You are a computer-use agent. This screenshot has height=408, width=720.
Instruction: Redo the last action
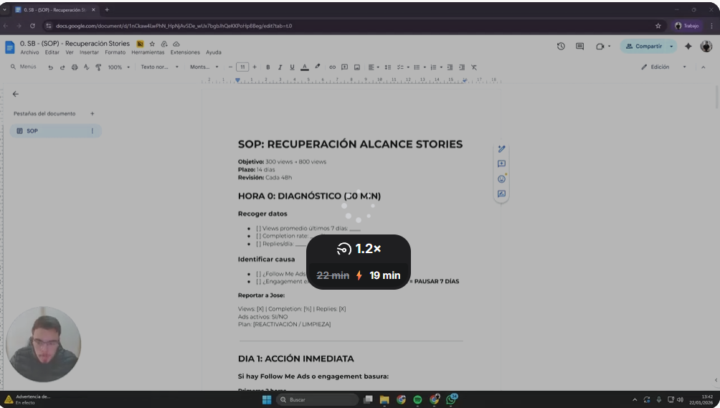pyautogui.click(x=62, y=67)
